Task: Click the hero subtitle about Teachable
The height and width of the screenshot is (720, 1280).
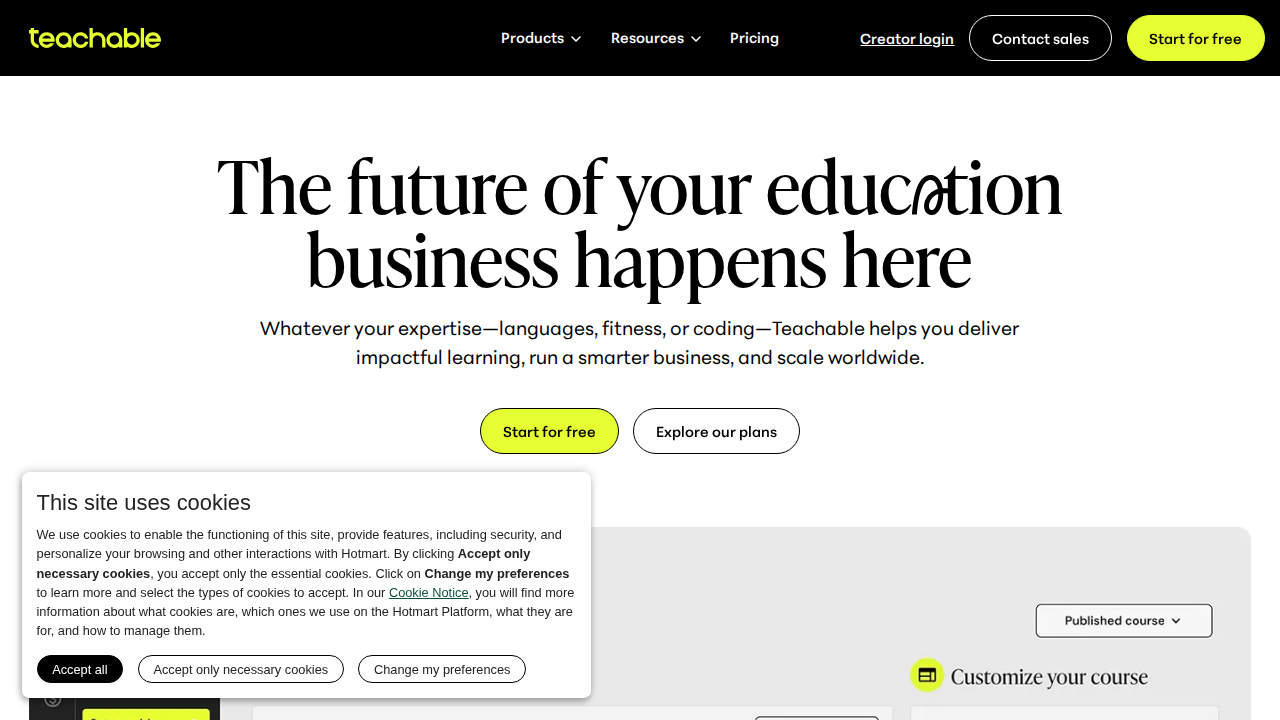Action: click(x=639, y=343)
